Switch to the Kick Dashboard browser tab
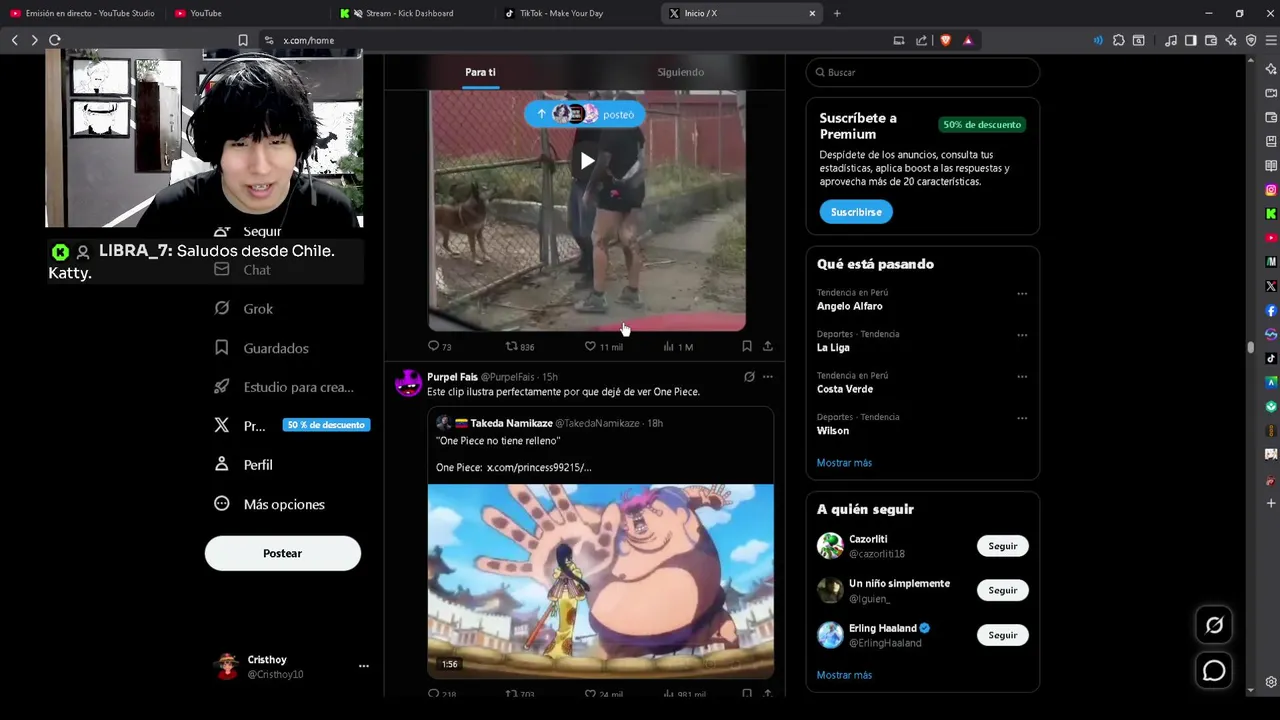Image resolution: width=1280 pixels, height=720 pixels. (x=413, y=13)
